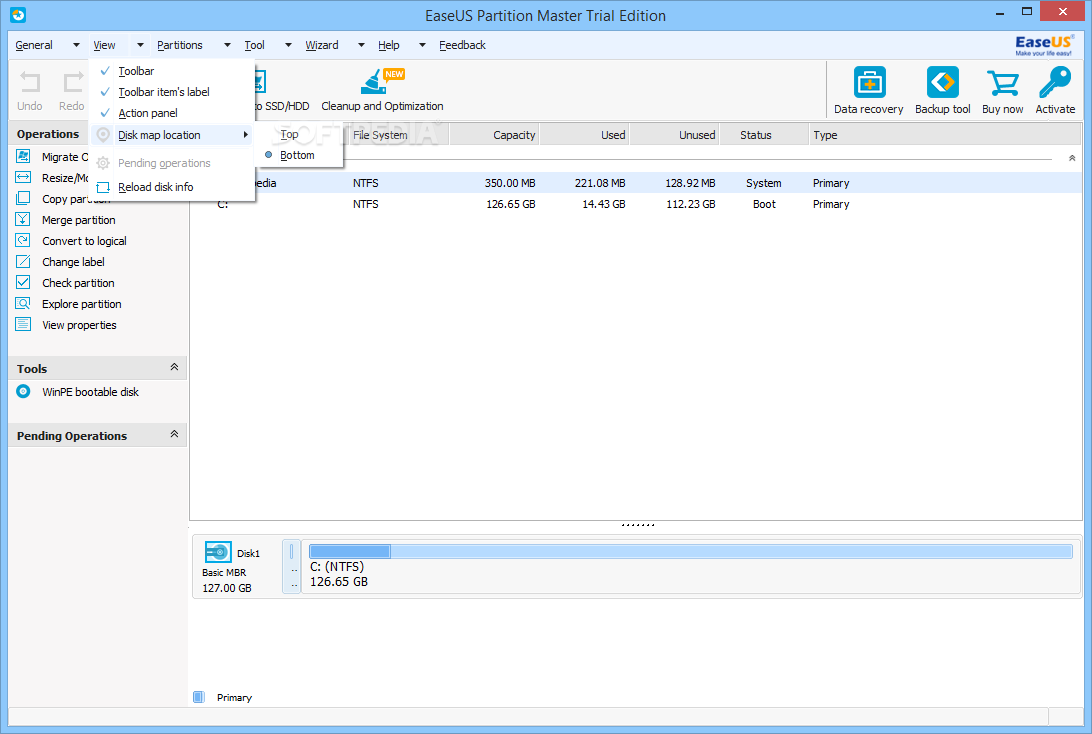1092x734 pixels.
Task: Open the Feedback menu
Action: click(462, 45)
